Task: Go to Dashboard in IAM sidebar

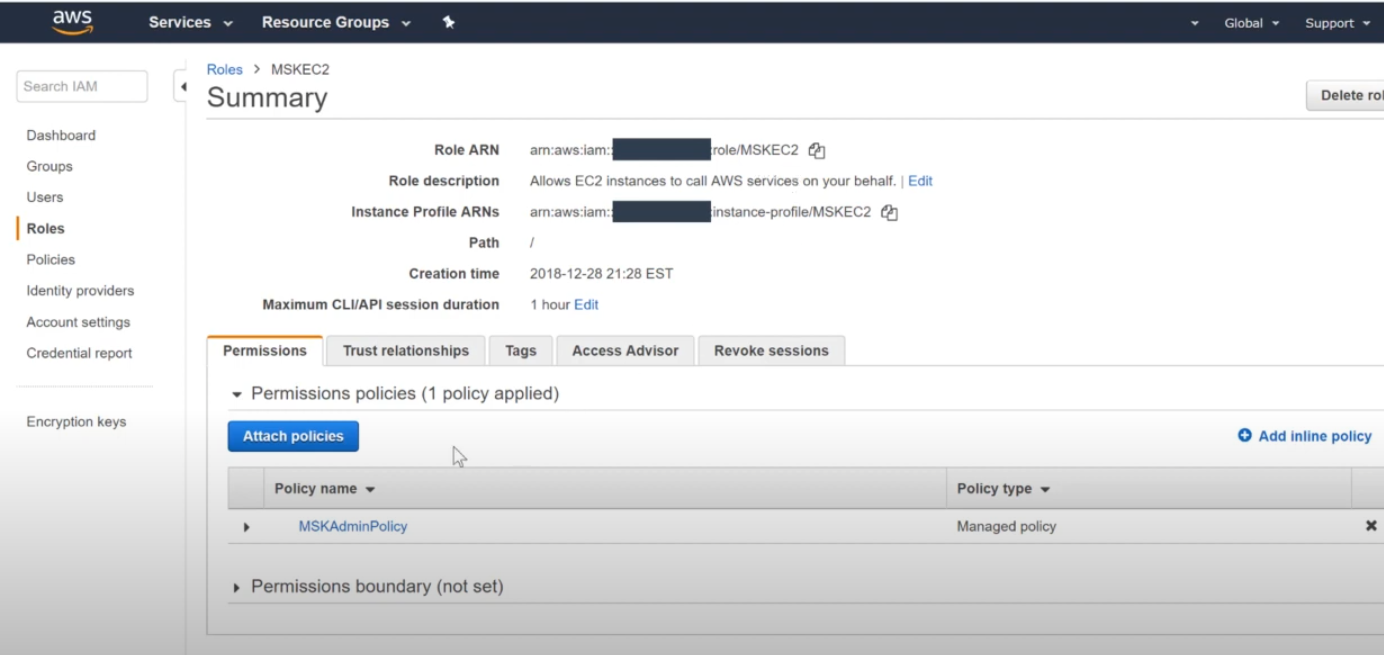Action: pos(61,135)
